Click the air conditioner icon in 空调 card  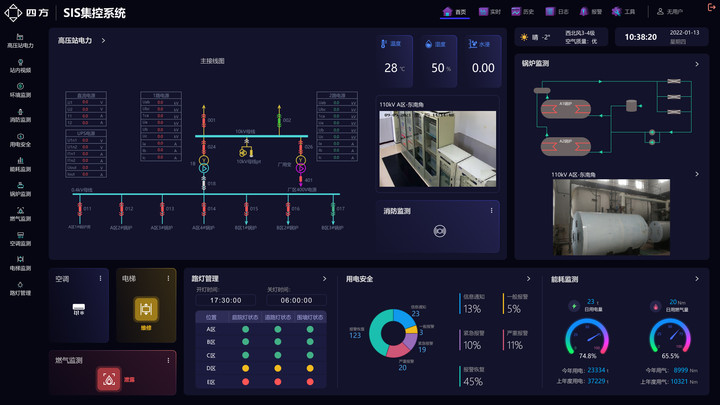click(78, 310)
